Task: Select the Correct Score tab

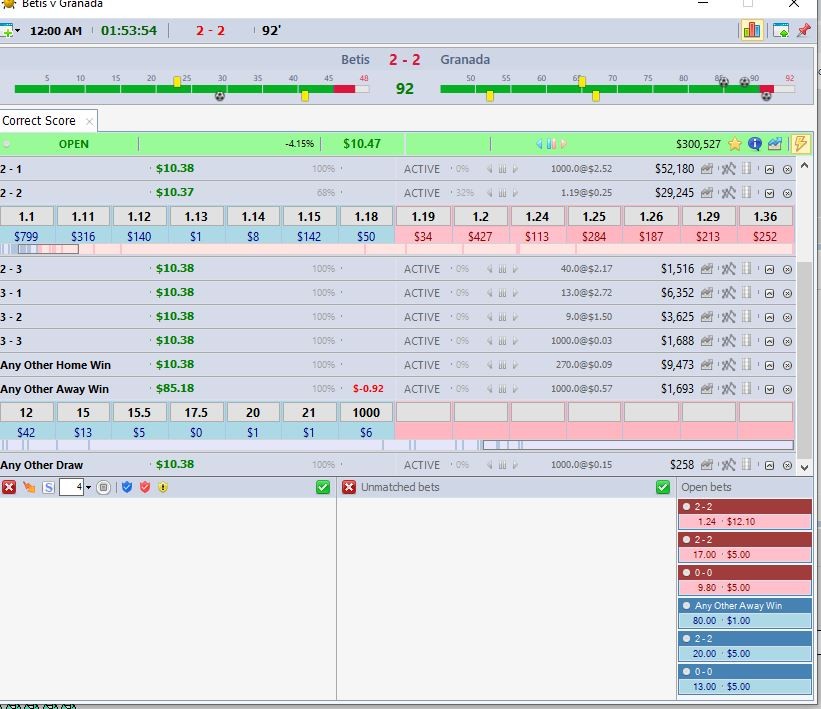Action: click(x=39, y=121)
